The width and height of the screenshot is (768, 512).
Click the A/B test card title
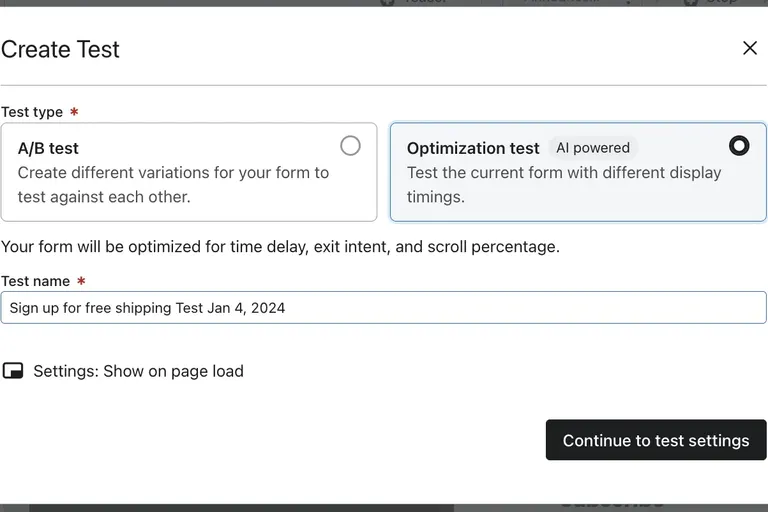click(48, 148)
